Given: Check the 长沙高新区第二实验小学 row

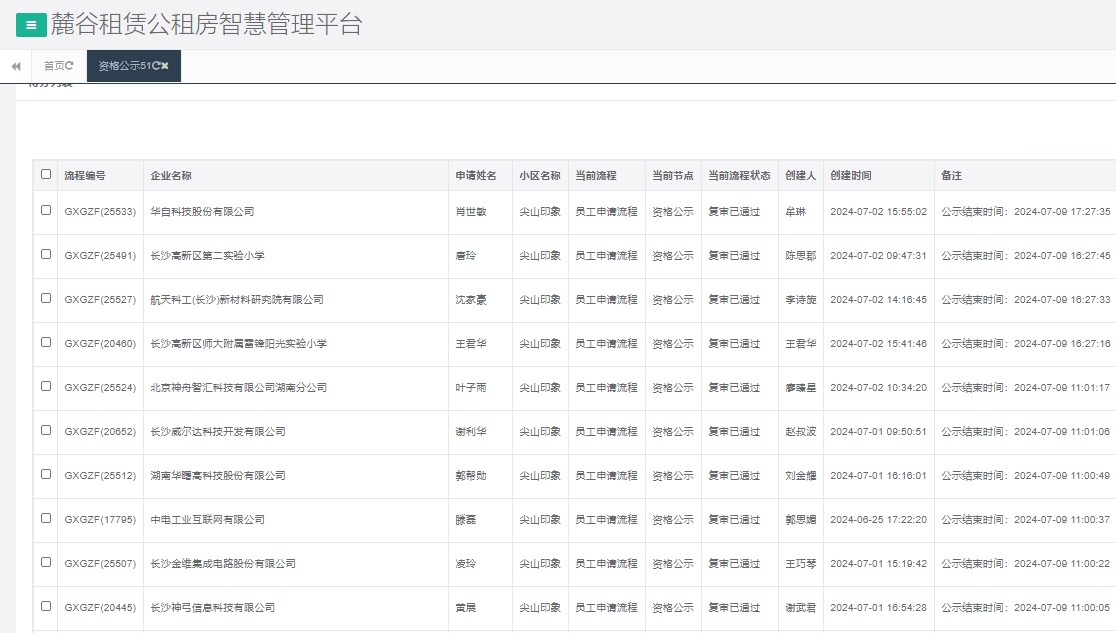Looking at the screenshot, I should click(45, 255).
